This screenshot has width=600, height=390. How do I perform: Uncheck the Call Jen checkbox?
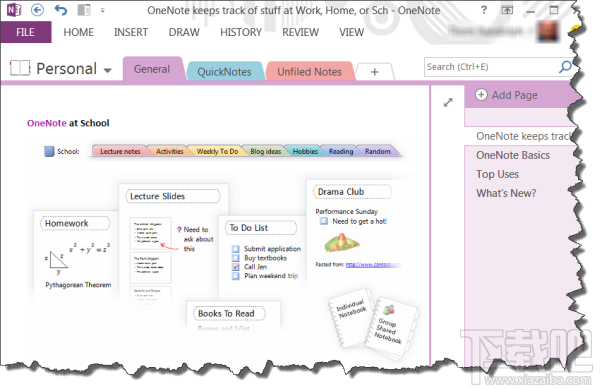click(x=236, y=267)
